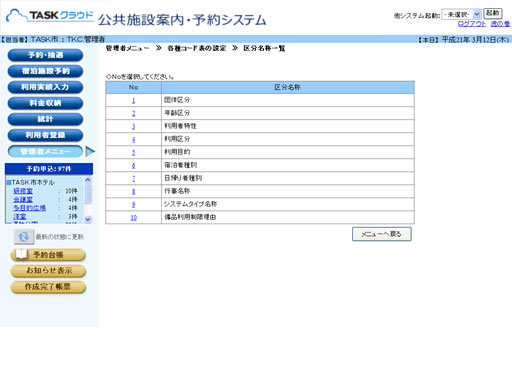Click the お知らせ表示 button
The width and height of the screenshot is (512, 384).
click(x=48, y=271)
